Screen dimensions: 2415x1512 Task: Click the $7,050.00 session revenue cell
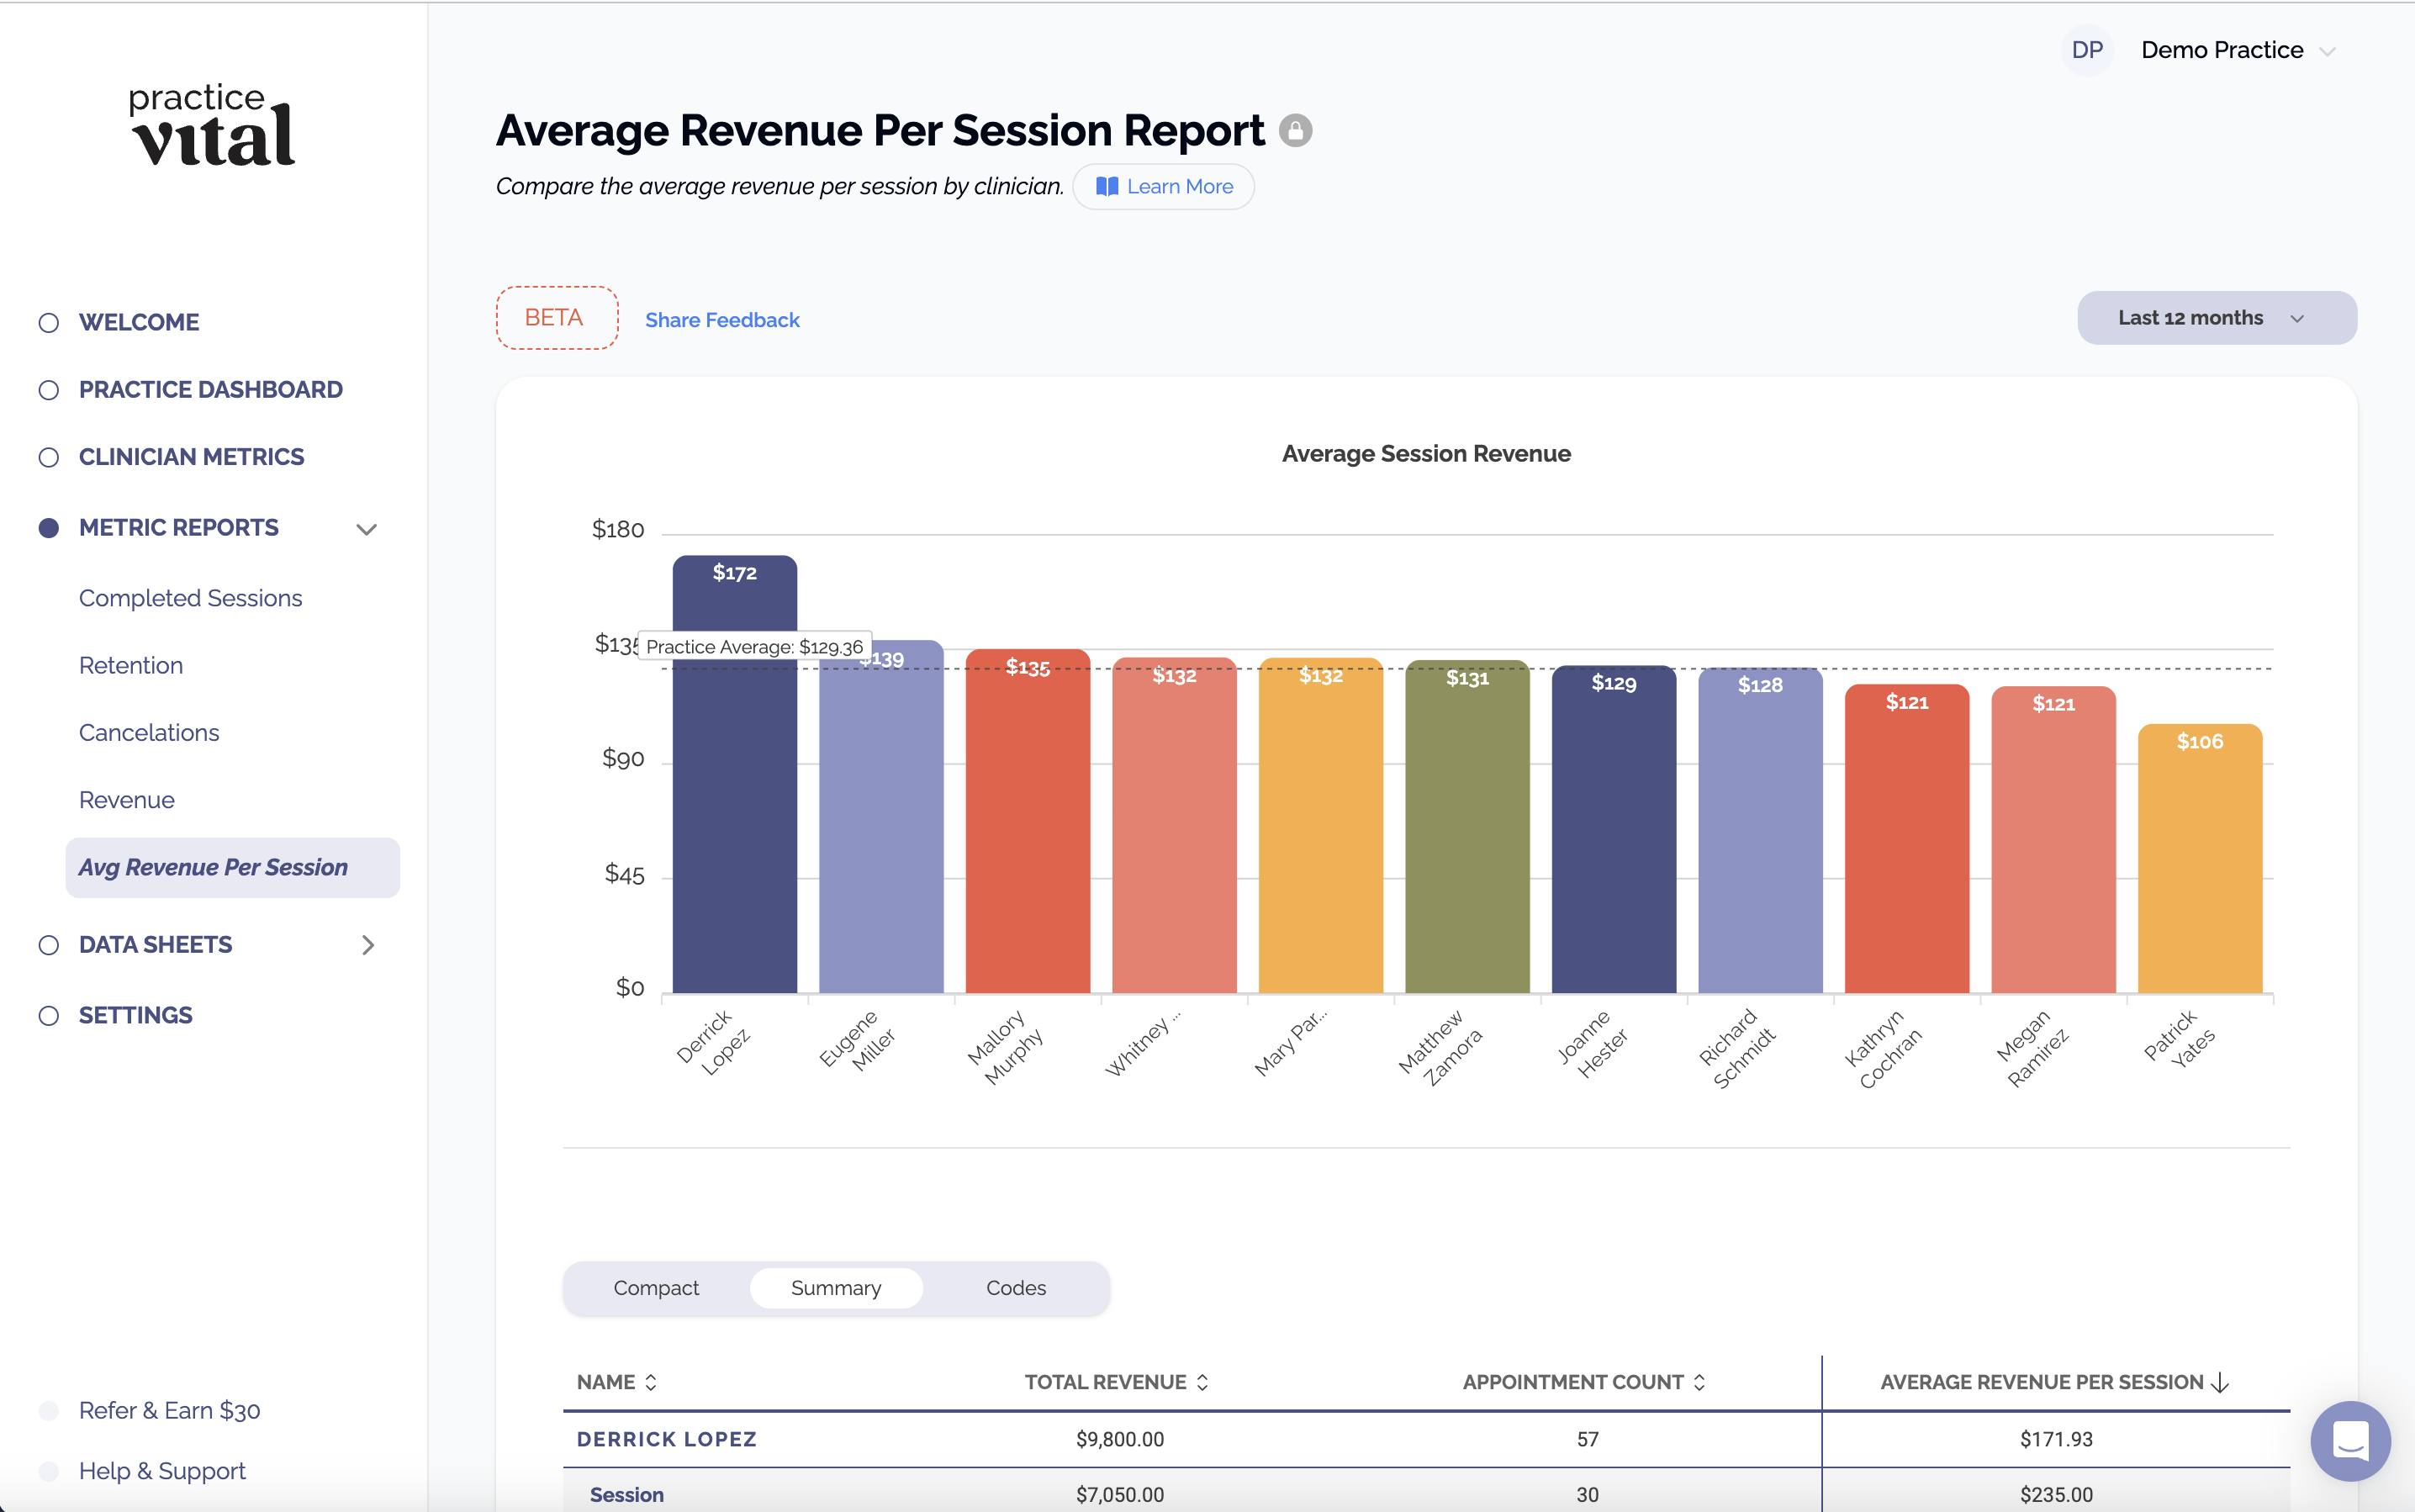click(1120, 1495)
